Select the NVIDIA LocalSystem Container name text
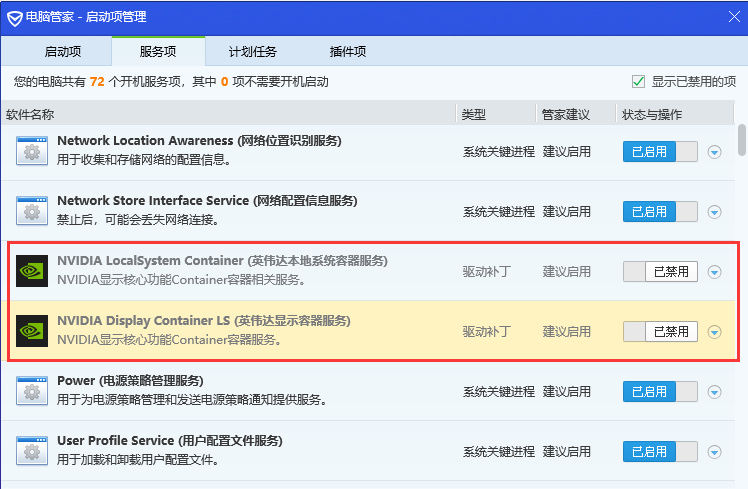Viewport: 748px width, 489px height. coord(222,260)
